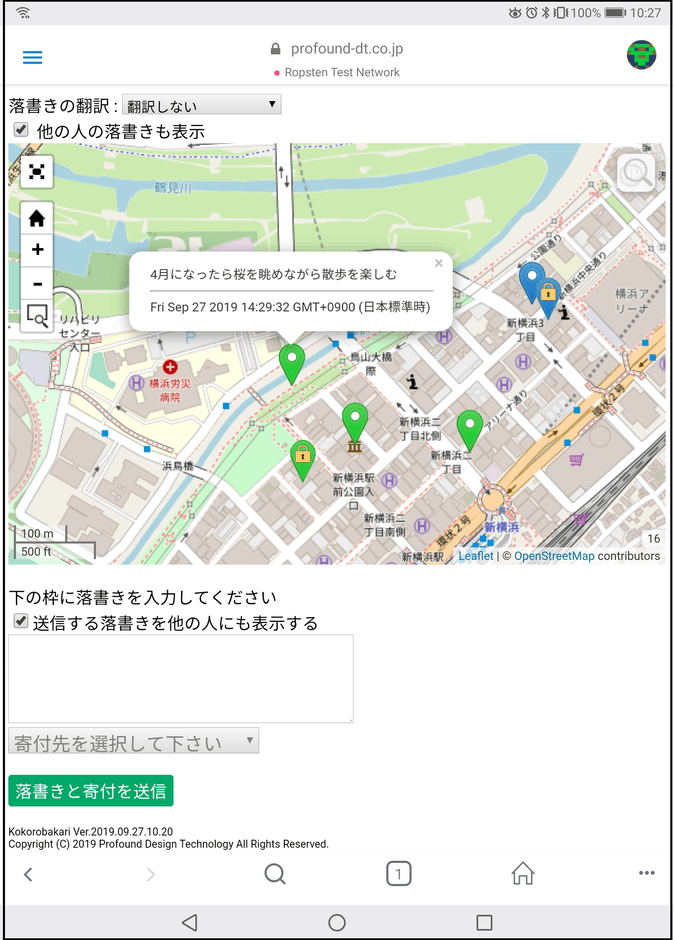The height and width of the screenshot is (940, 674).
Task: Open the browser tabs counter
Action: coord(398,874)
